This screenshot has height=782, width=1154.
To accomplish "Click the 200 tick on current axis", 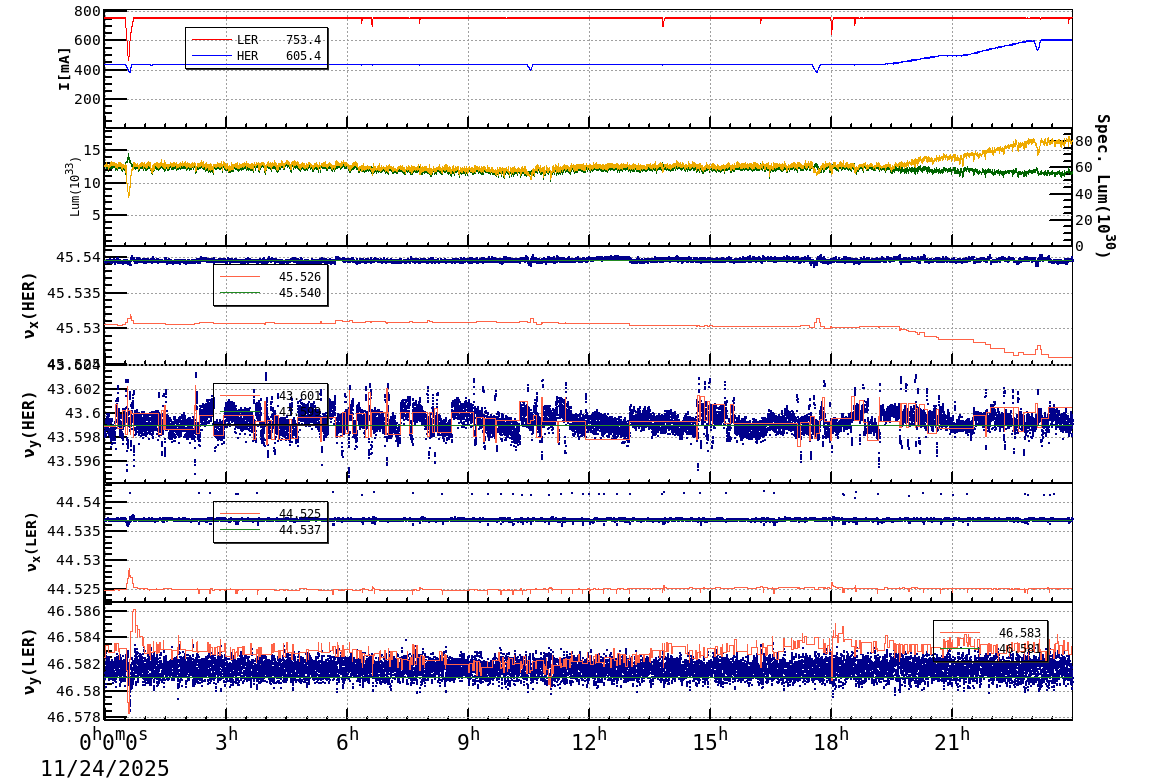I will (88, 99).
